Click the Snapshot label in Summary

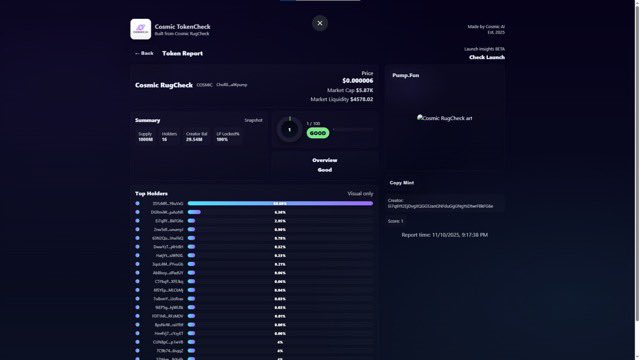253,120
